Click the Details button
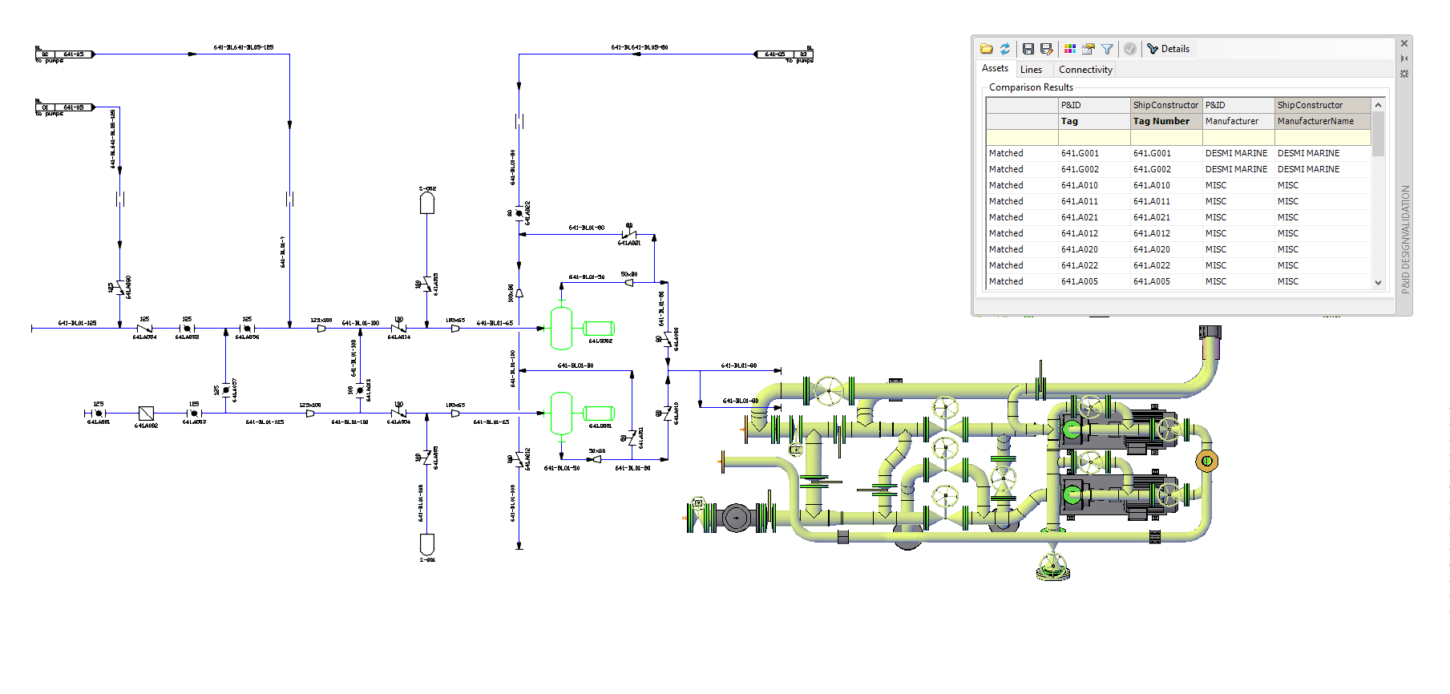Image resolution: width=1450 pixels, height=694 pixels. click(x=1168, y=49)
